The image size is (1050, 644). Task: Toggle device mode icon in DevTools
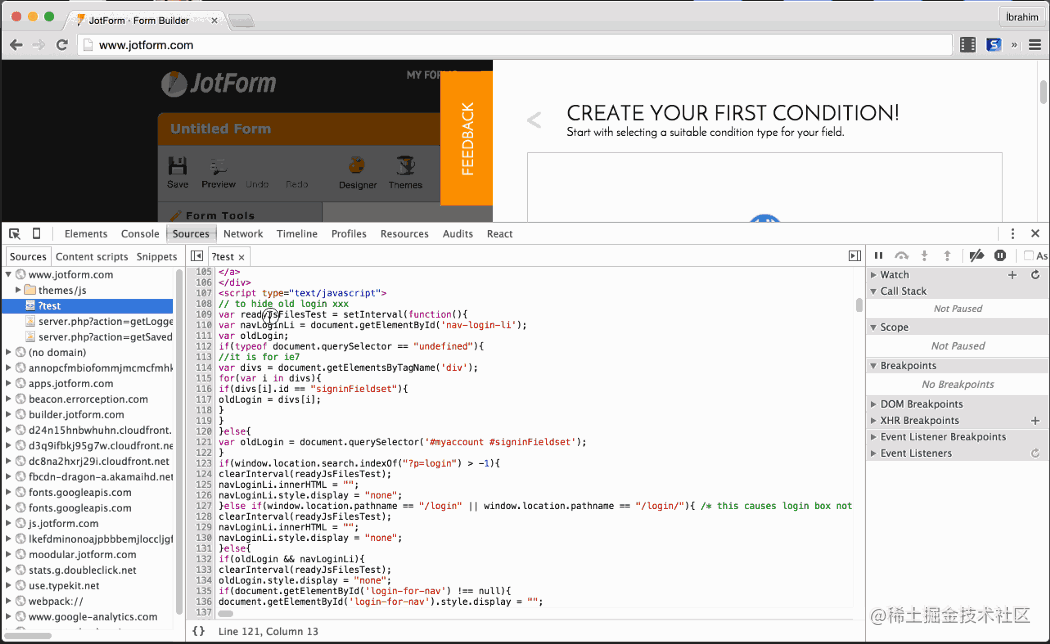[37, 234]
